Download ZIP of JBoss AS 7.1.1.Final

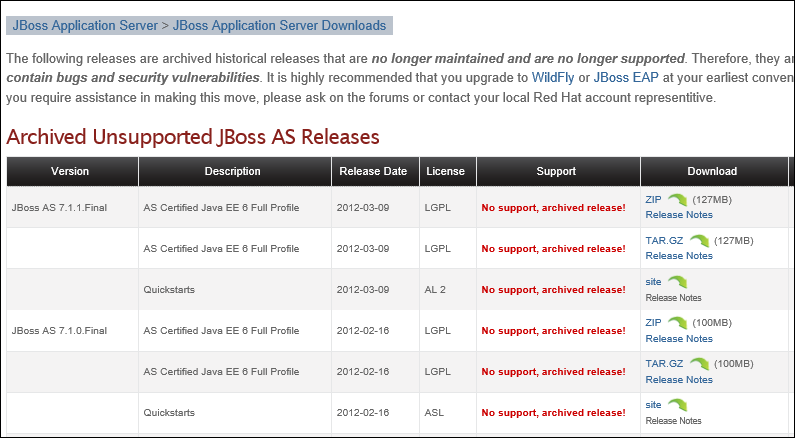pos(653,200)
